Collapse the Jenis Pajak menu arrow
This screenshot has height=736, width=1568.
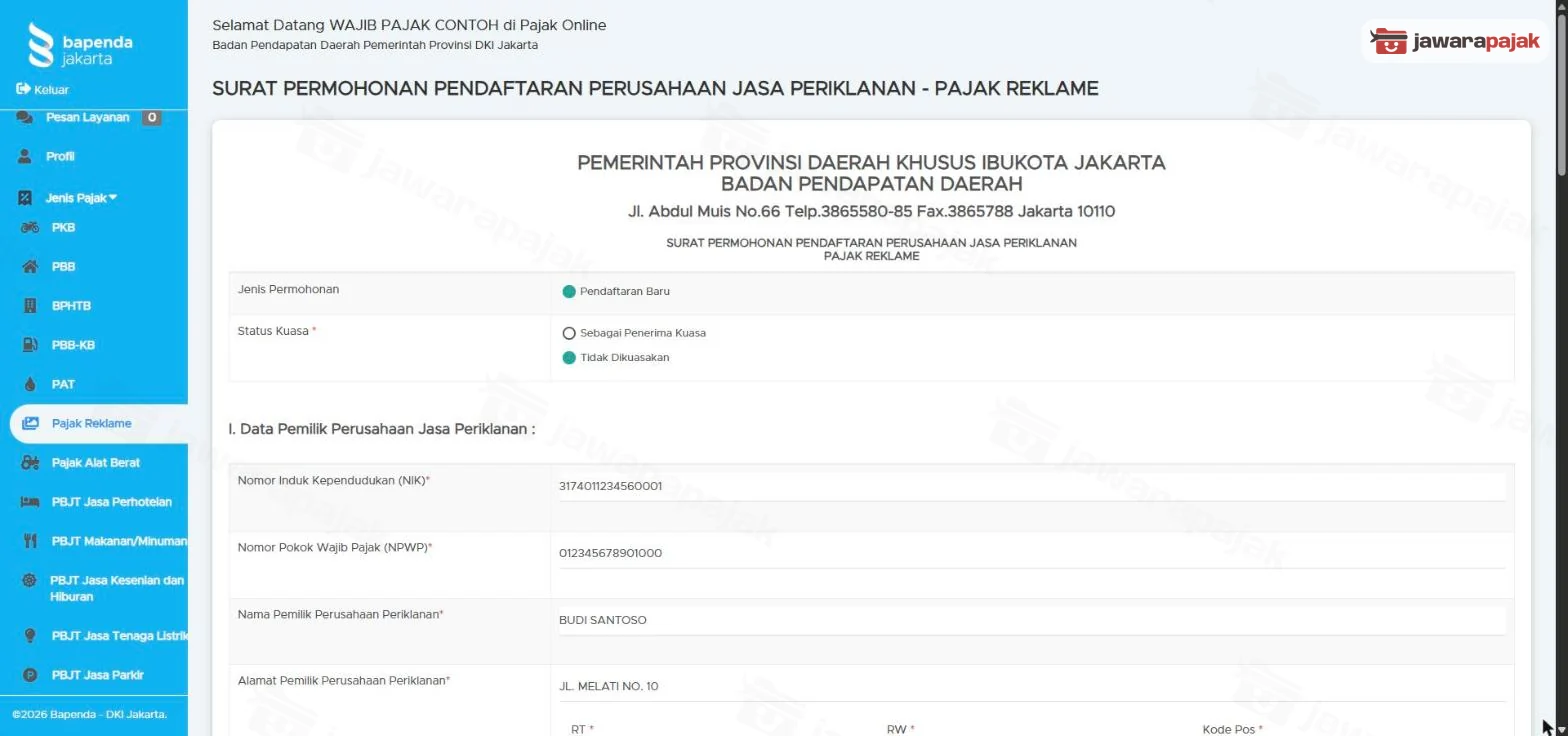click(x=113, y=197)
